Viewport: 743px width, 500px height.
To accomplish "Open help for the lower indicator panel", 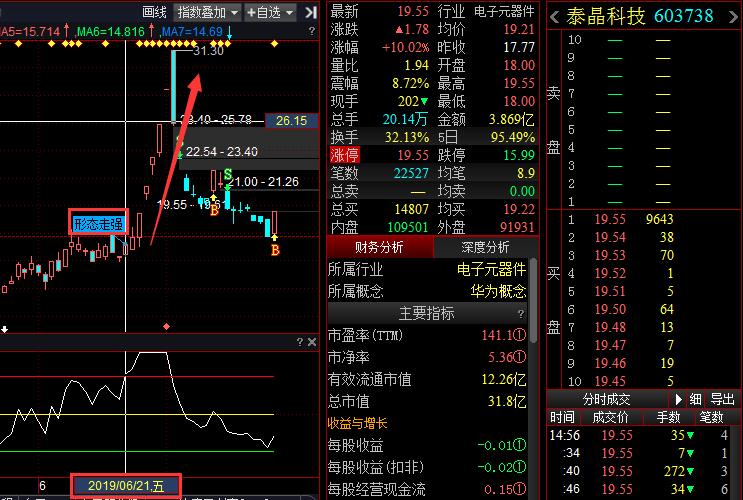I will (x=298, y=342).
